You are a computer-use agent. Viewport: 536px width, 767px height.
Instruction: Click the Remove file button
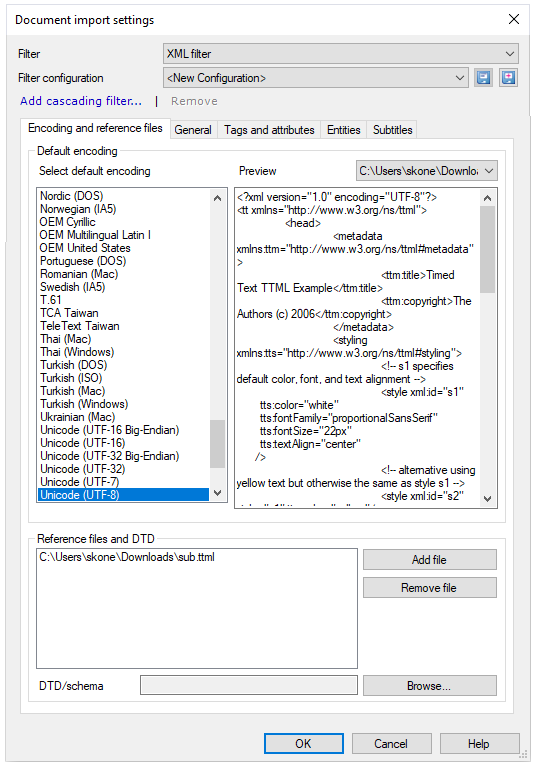(429, 587)
